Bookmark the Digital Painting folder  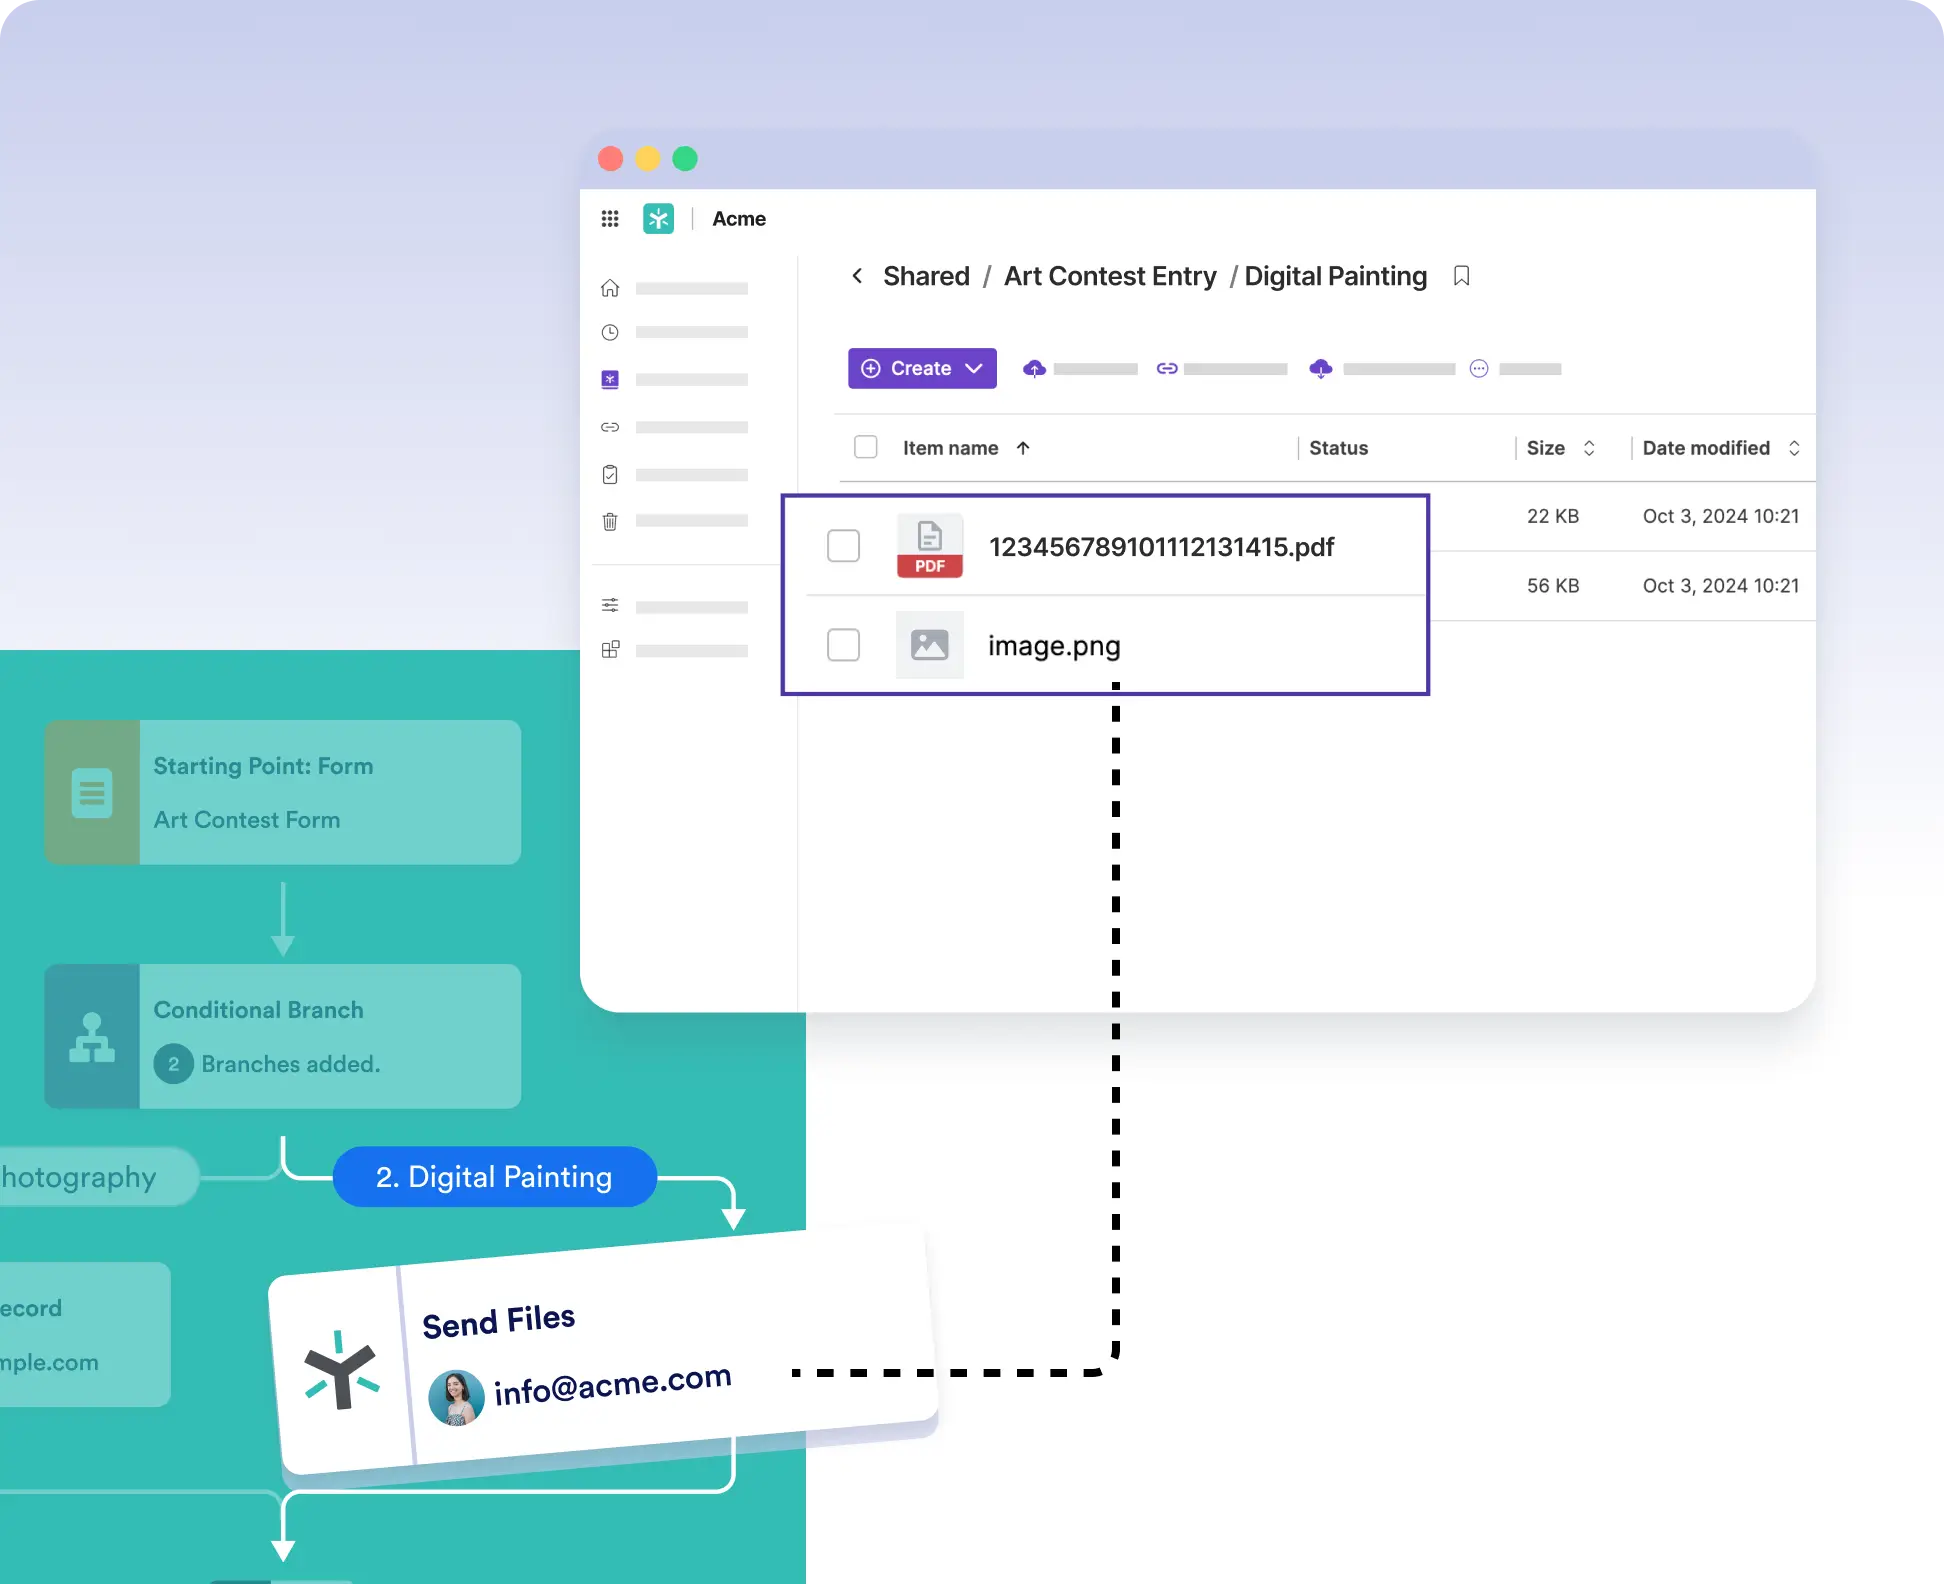click(1461, 276)
